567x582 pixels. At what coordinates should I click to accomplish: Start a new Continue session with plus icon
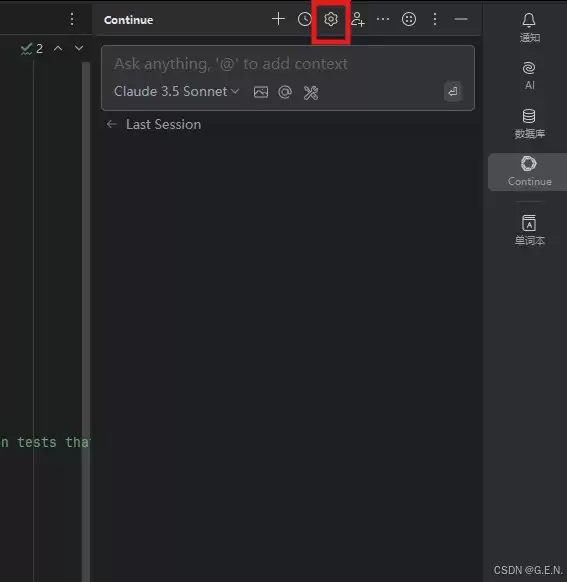(x=278, y=19)
